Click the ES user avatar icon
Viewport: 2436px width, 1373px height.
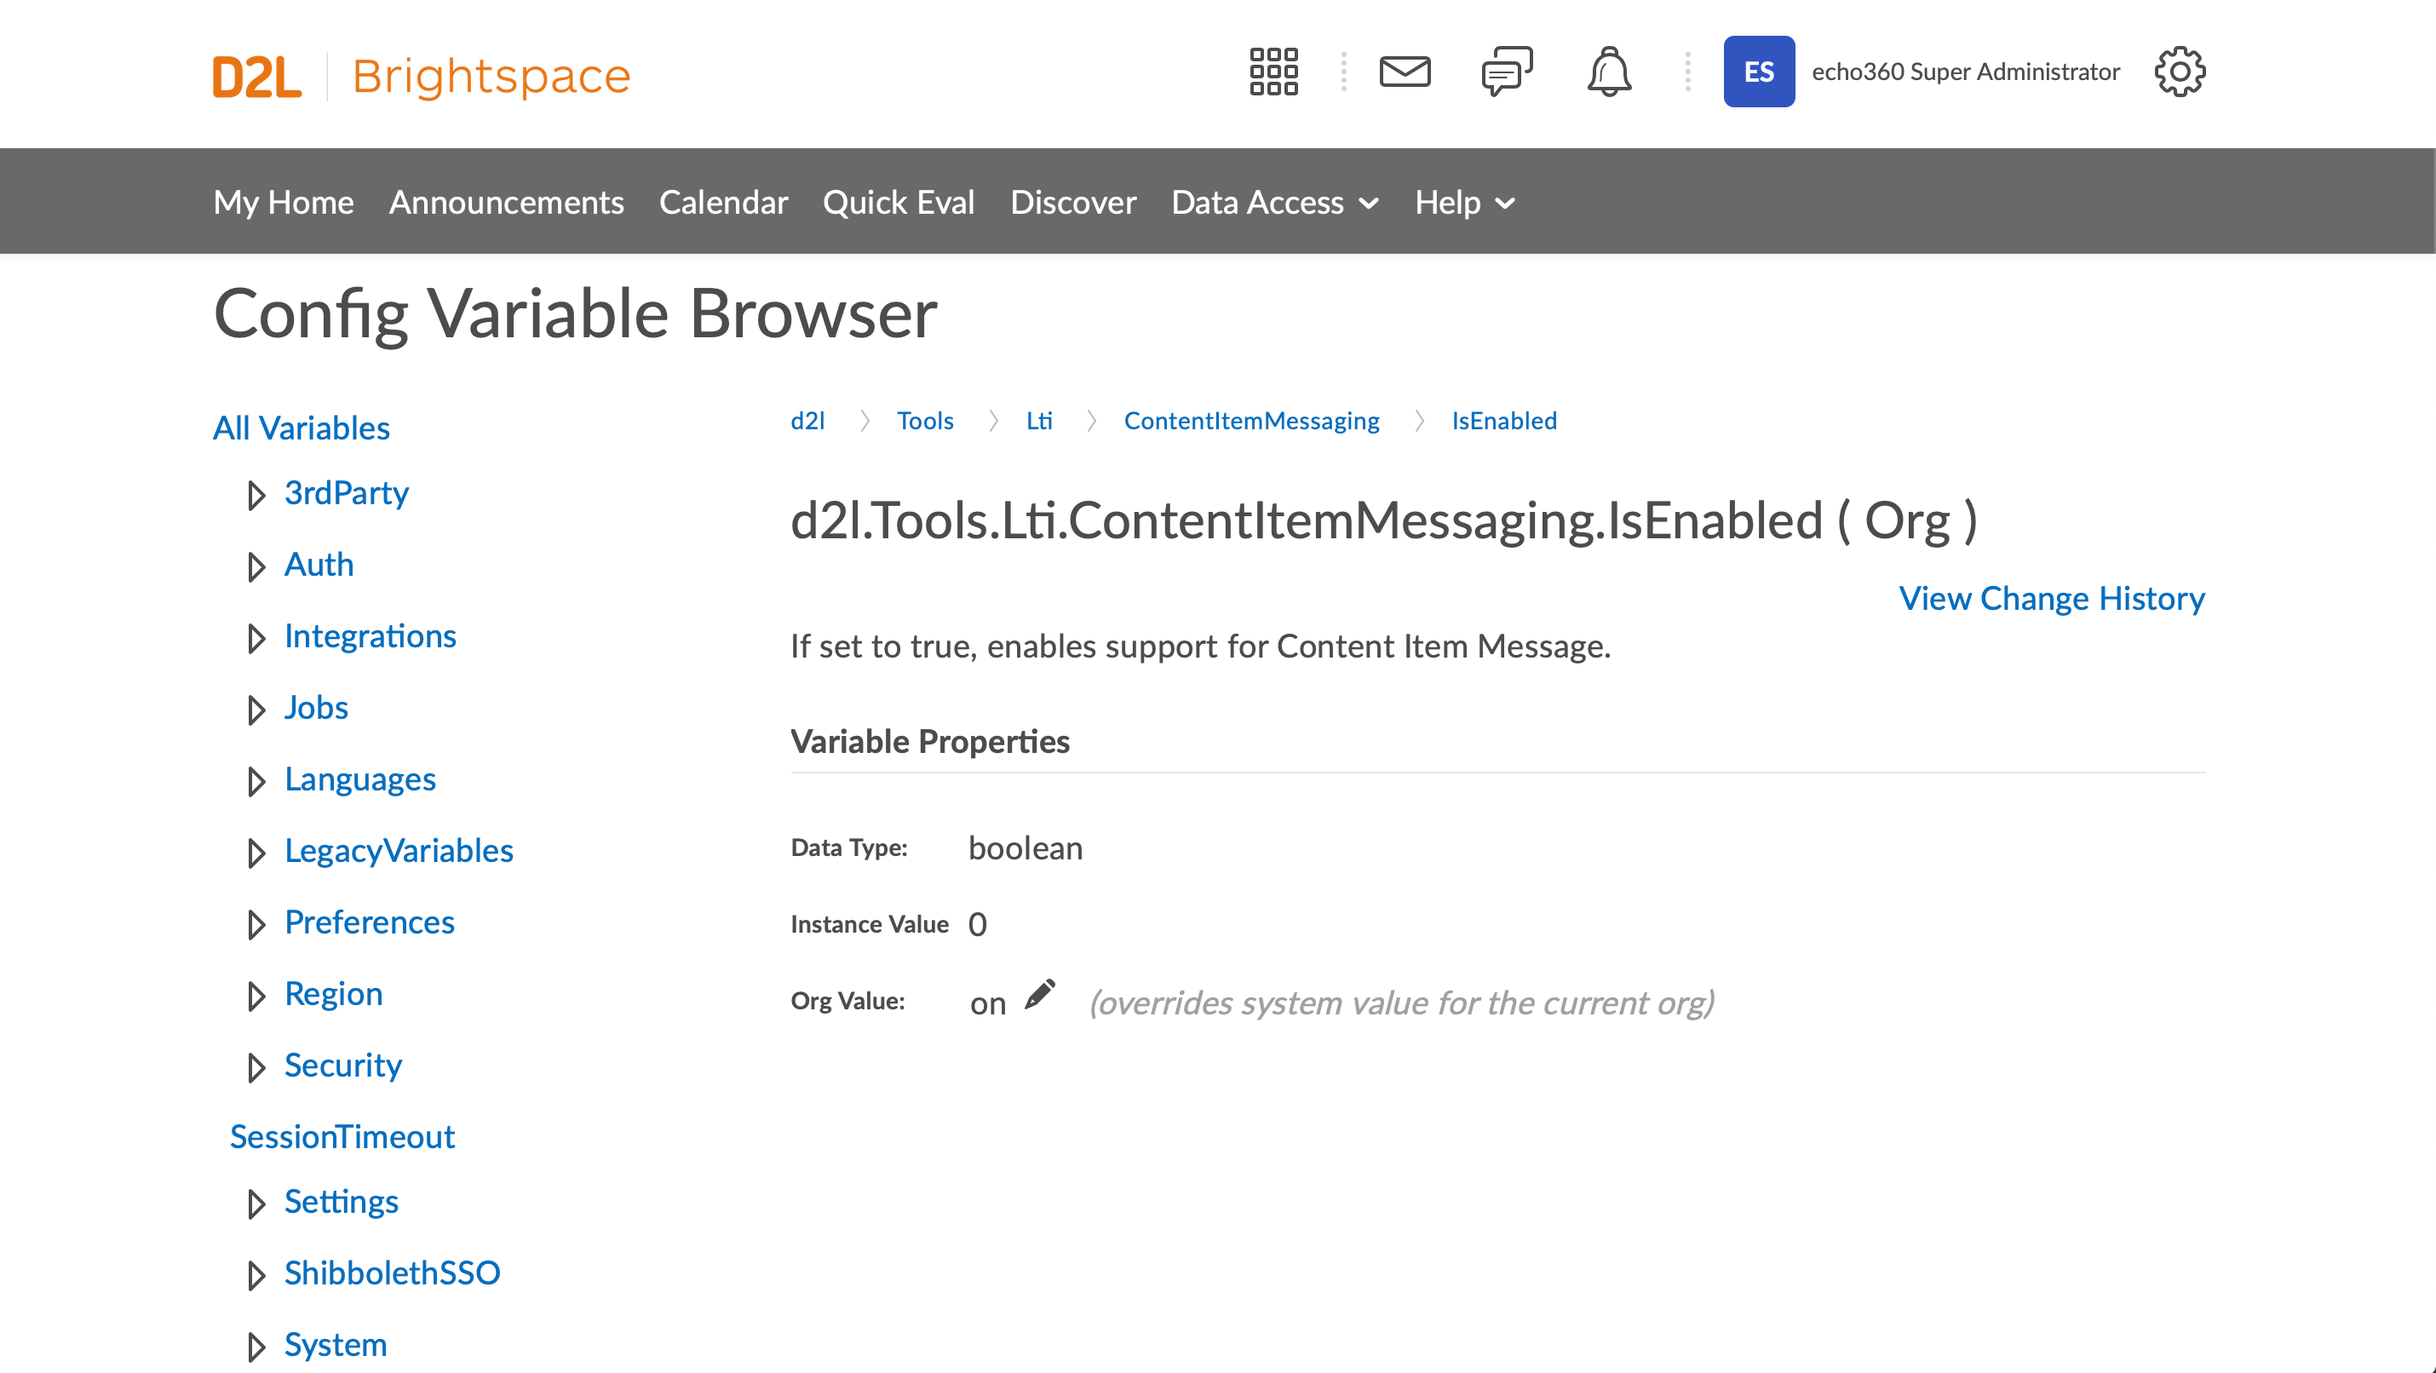point(1757,70)
